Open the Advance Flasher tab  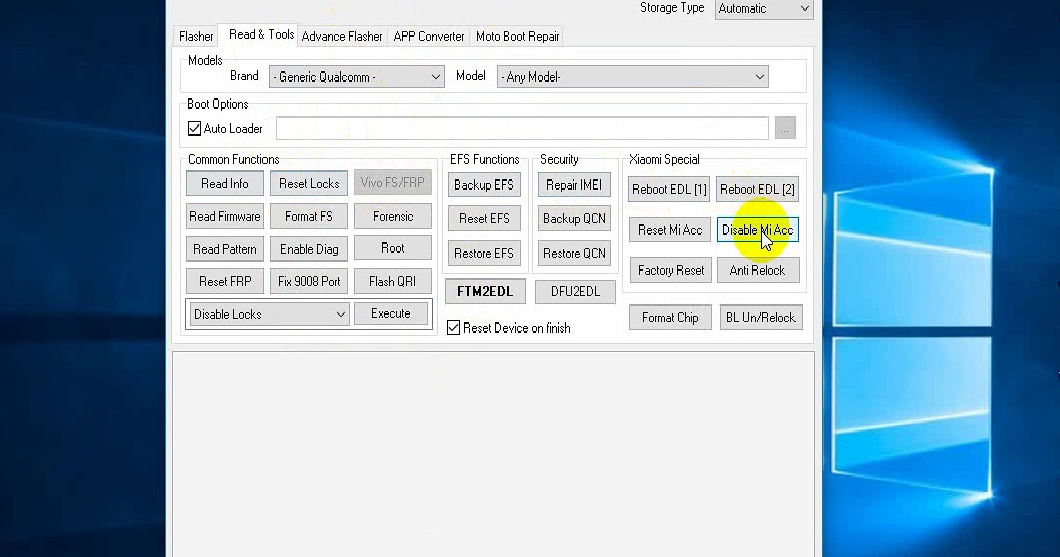point(342,37)
